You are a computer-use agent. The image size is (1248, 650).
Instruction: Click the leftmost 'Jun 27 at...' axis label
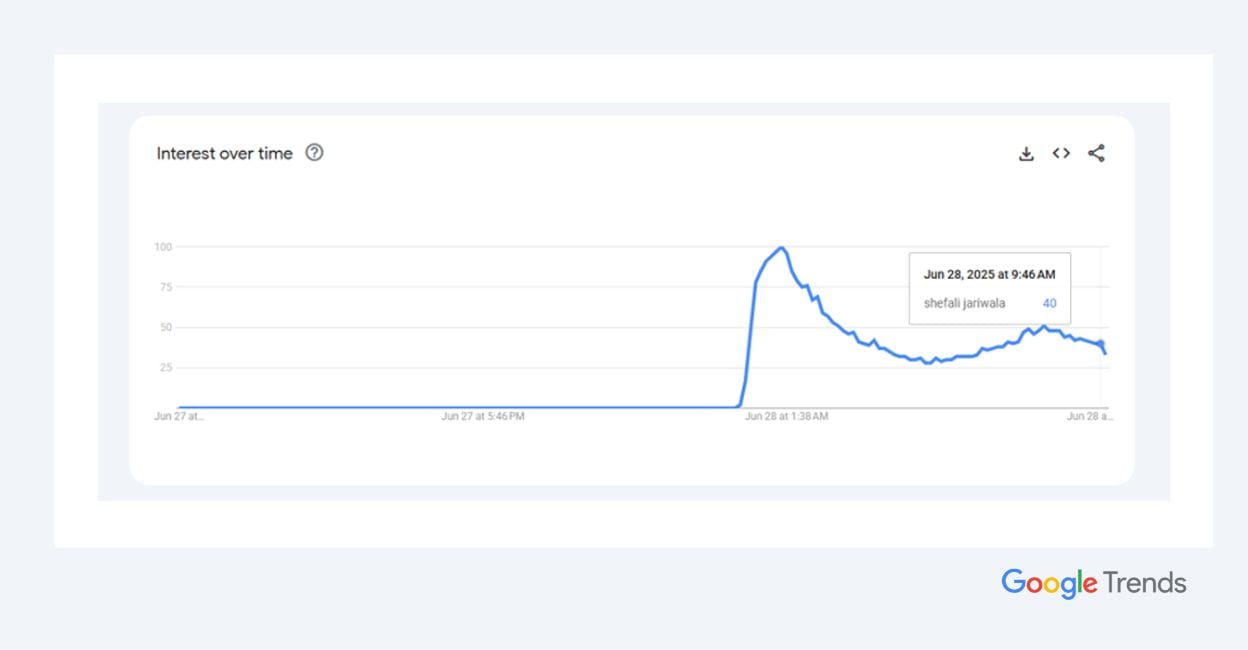[x=178, y=416]
